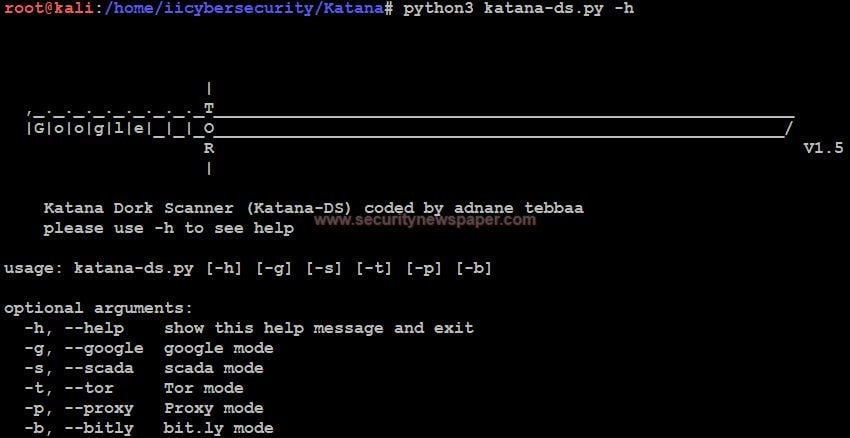The image size is (850, 438).
Task: Click the www.securitynewspaper.com watermark
Action: pyautogui.click(x=425, y=220)
